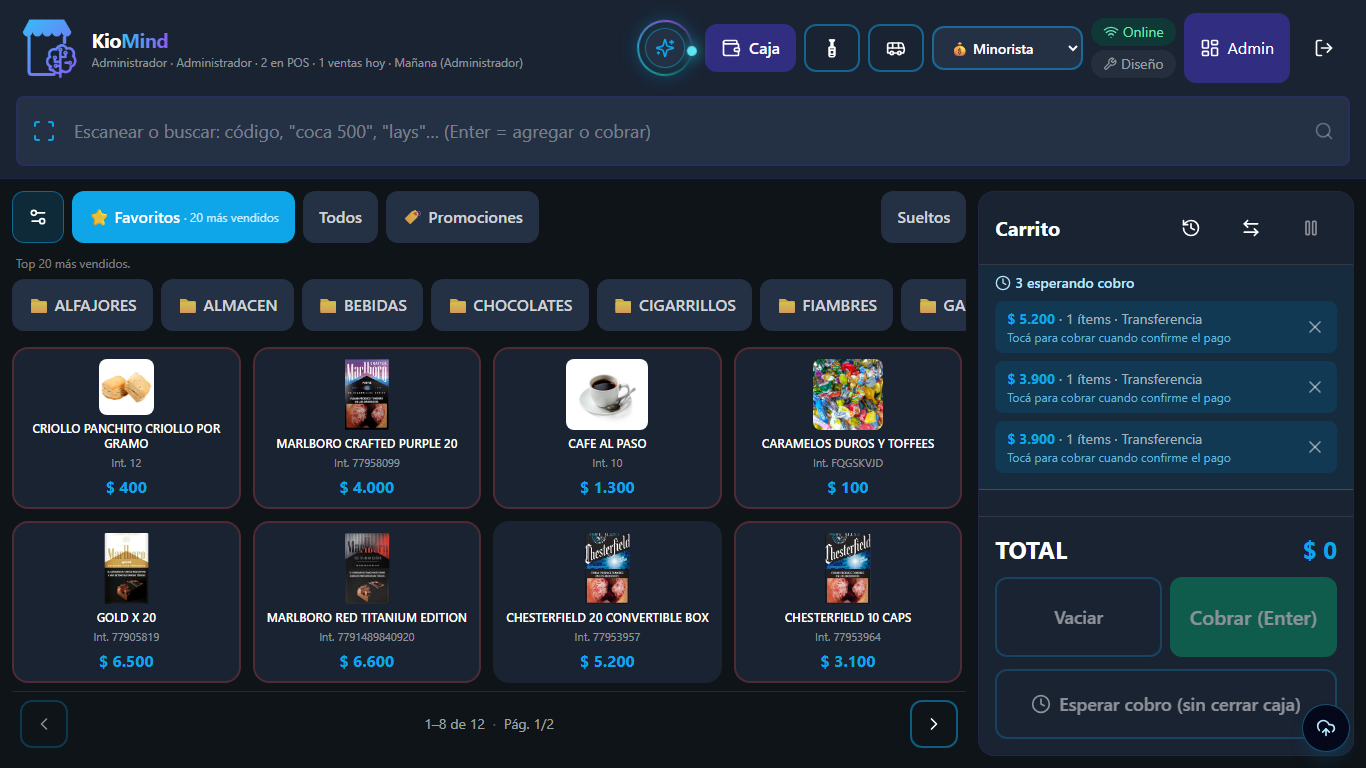Open the Promociones tab
This screenshot has height=768, width=1366.
tap(462, 217)
